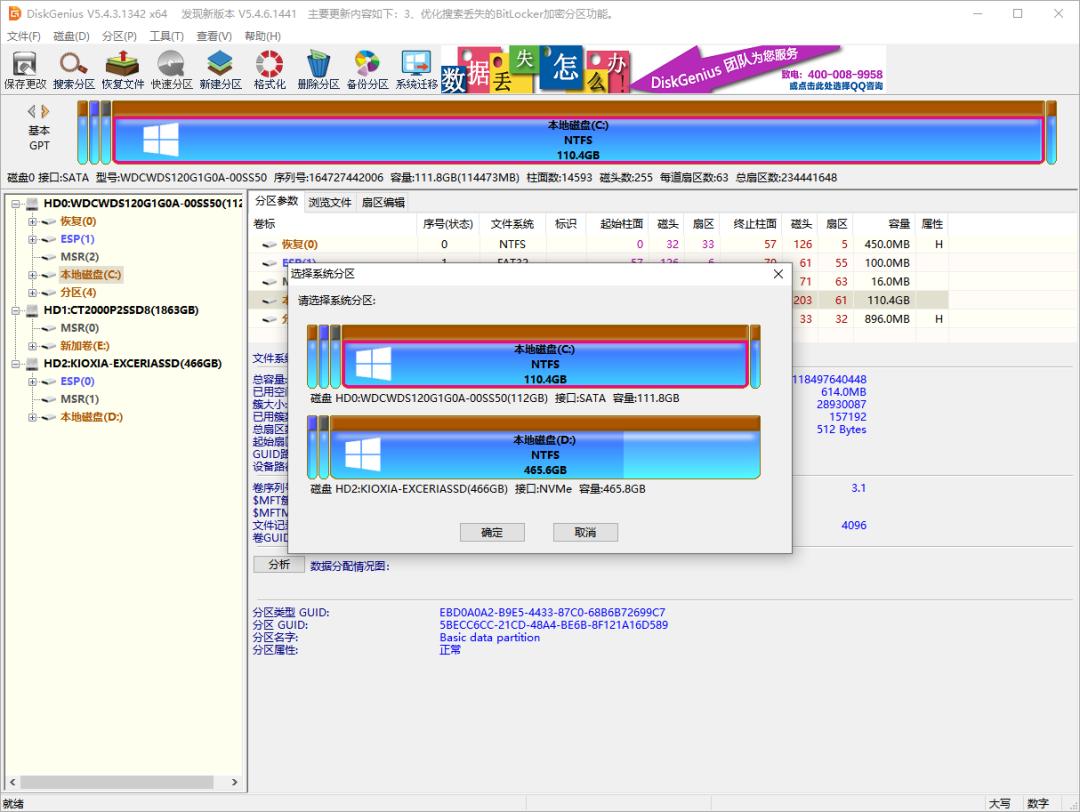Image resolution: width=1080 pixels, height=812 pixels.
Task: Click the 确定 button in the dialog
Action: 492,532
